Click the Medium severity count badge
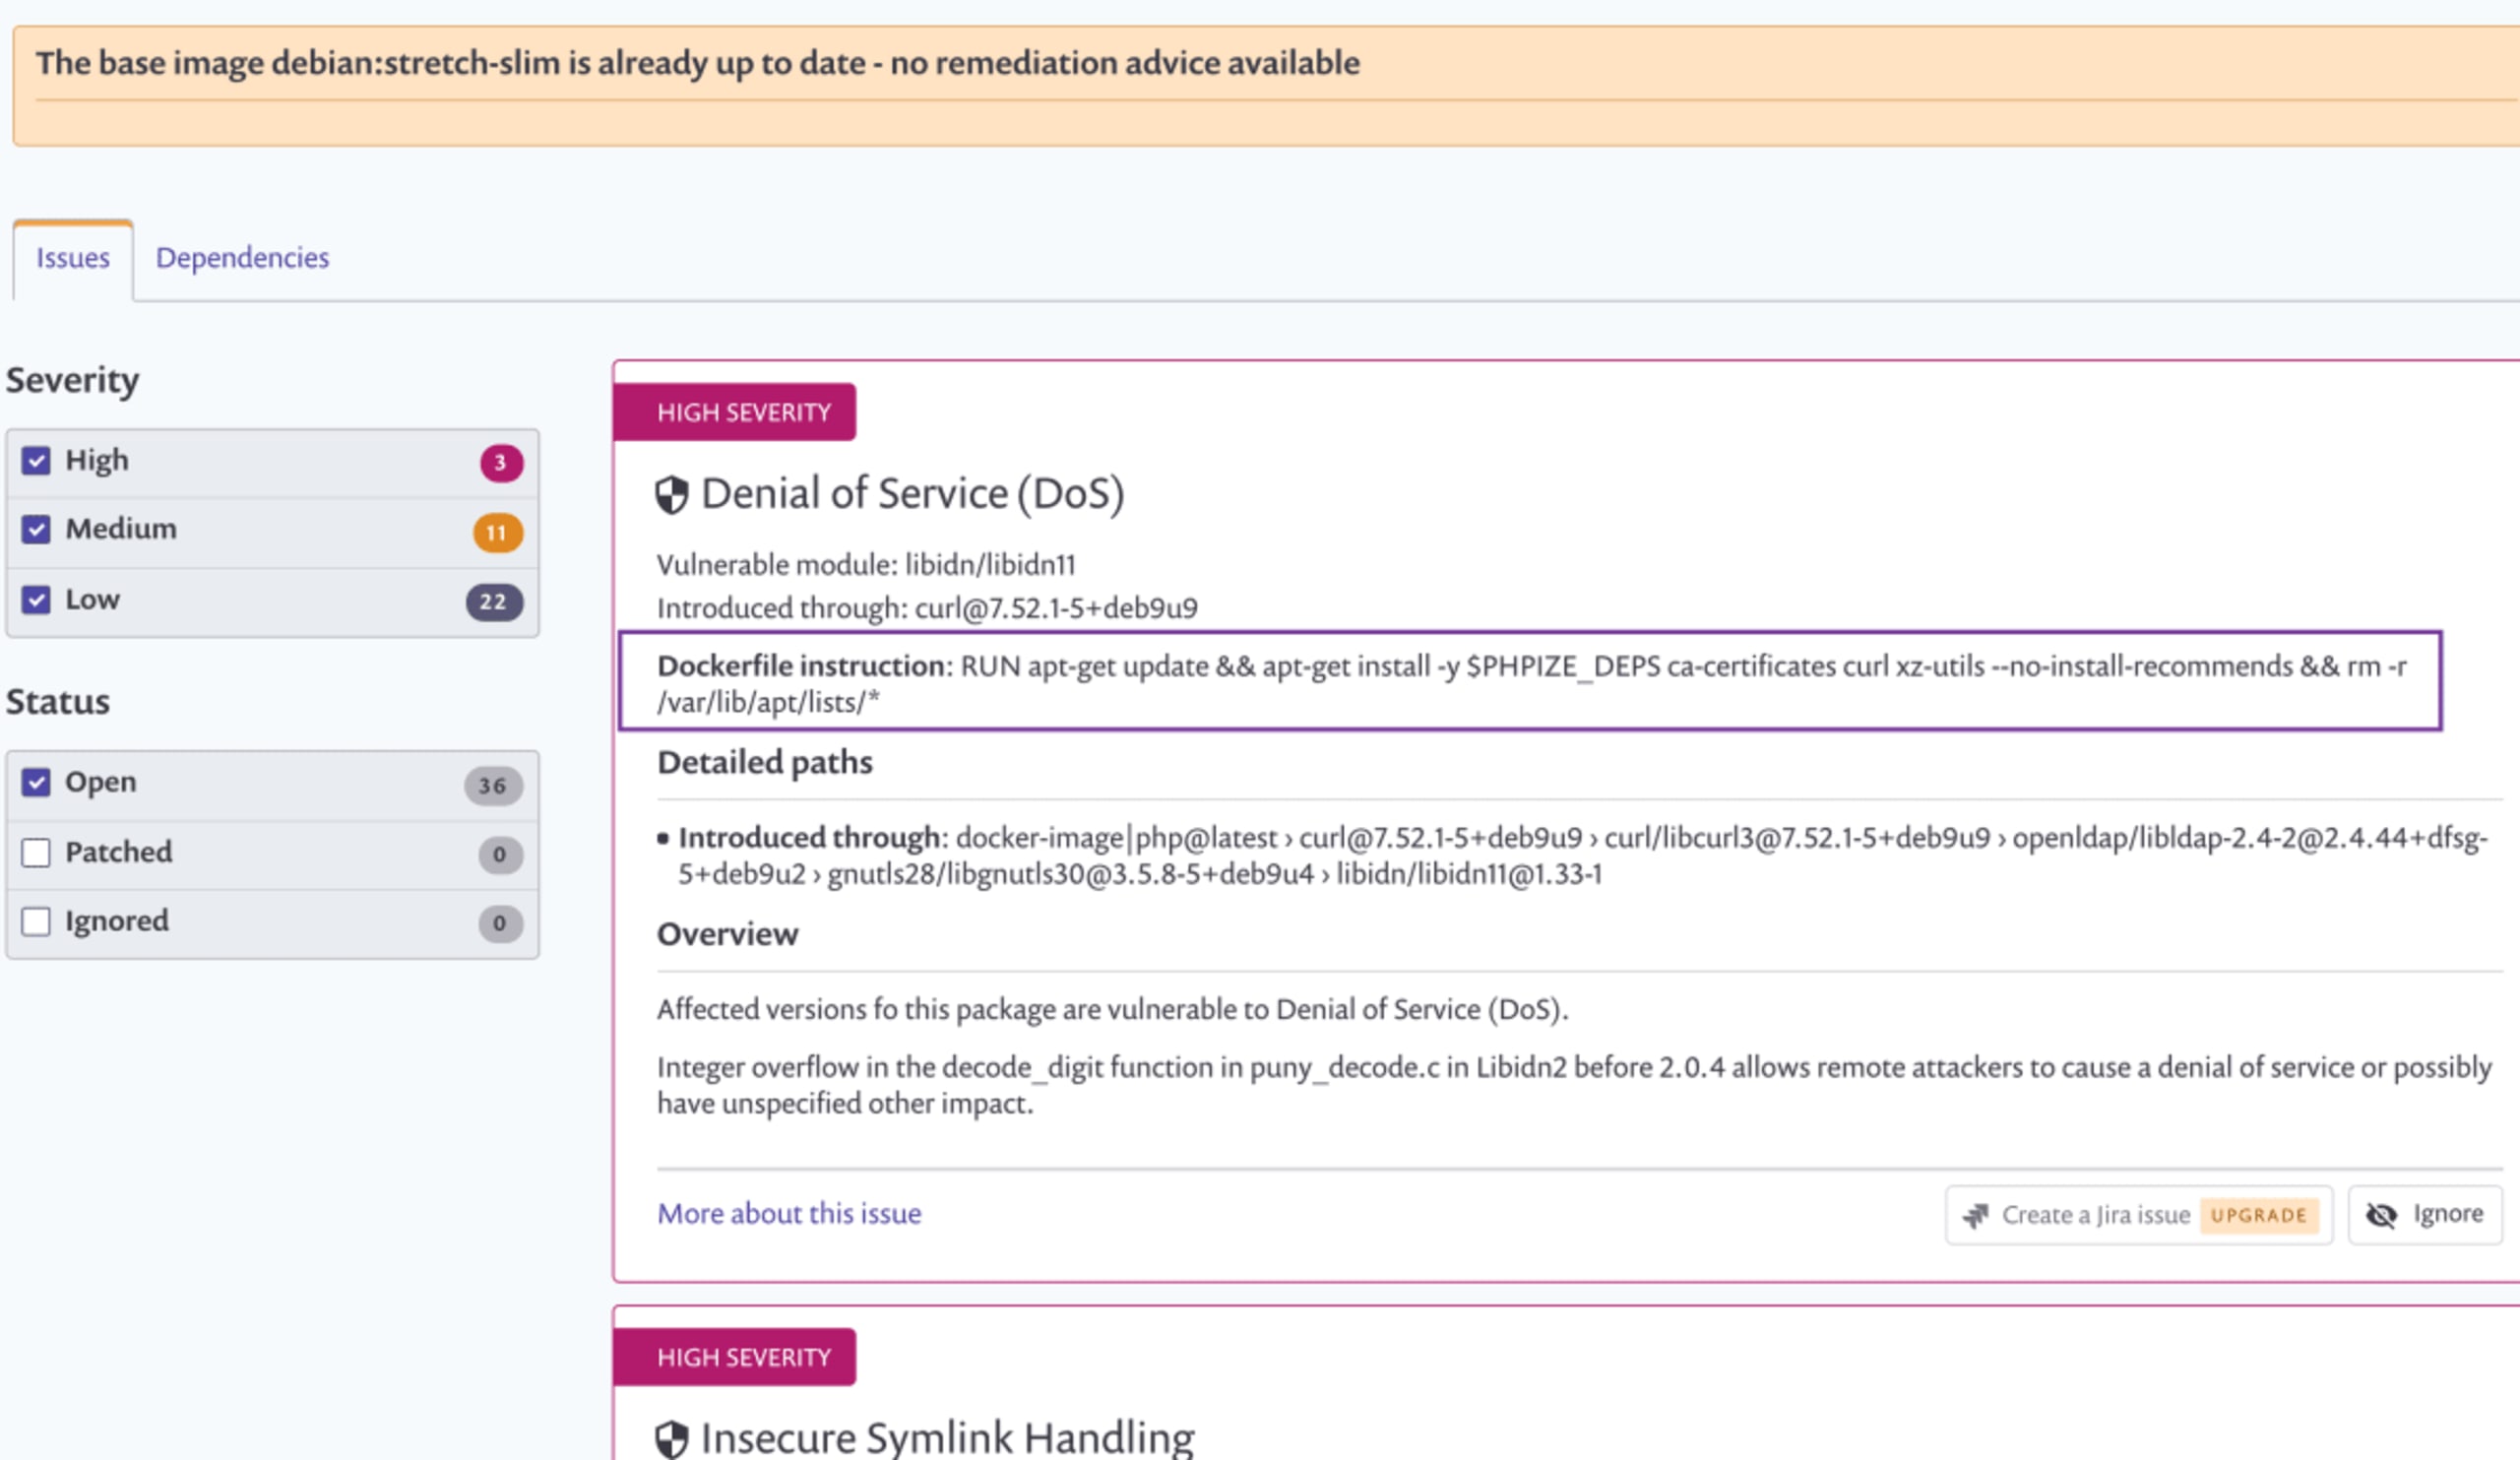This screenshot has width=2520, height=1460. pyautogui.click(x=497, y=533)
